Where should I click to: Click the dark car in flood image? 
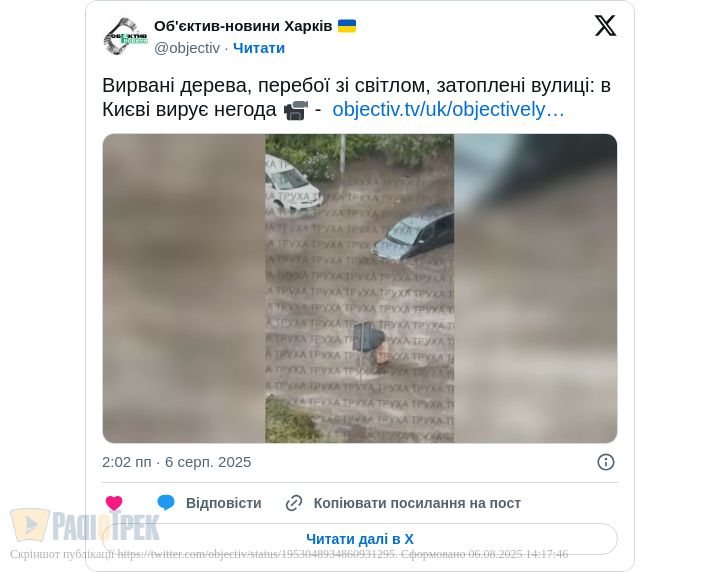pos(413,233)
